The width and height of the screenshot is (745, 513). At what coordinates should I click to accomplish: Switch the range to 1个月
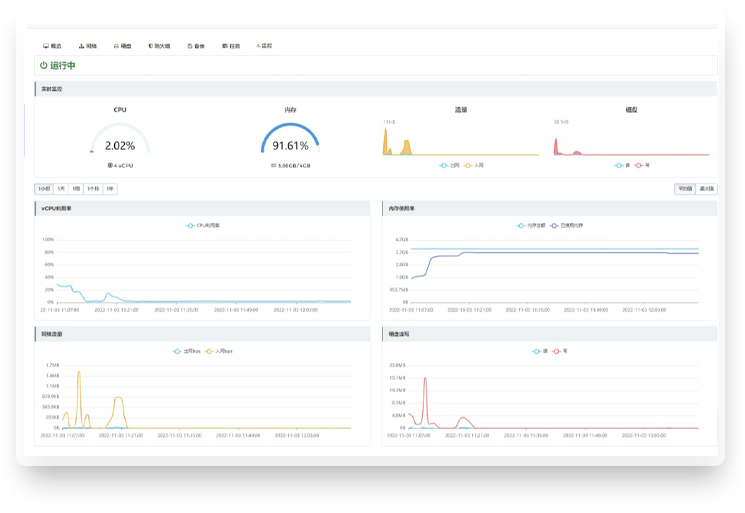(92, 188)
